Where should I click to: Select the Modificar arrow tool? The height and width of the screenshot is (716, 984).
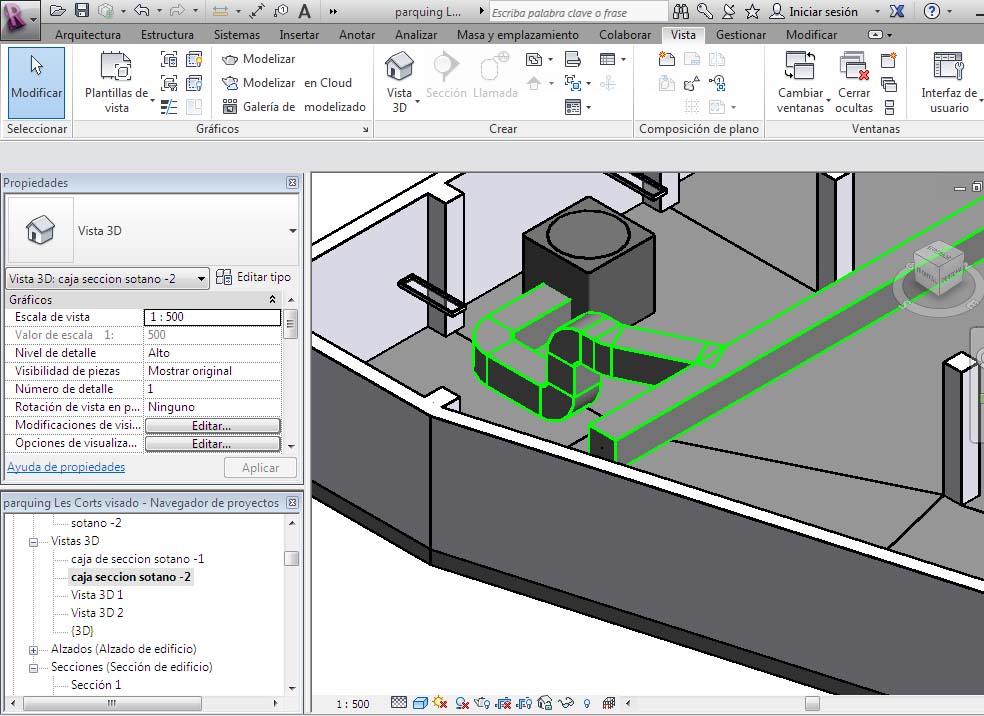click(x=36, y=78)
